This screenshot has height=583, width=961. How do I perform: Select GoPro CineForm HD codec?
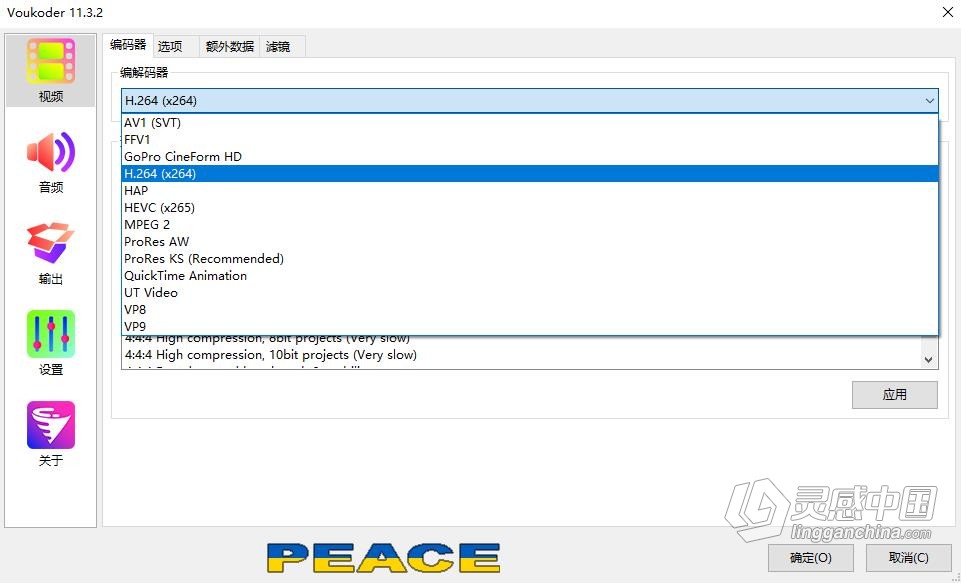pos(530,157)
